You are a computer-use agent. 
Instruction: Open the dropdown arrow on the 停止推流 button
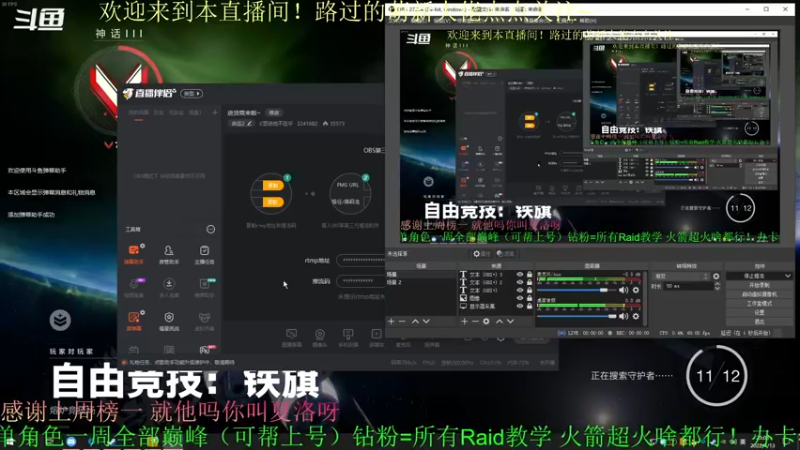(x=788, y=276)
